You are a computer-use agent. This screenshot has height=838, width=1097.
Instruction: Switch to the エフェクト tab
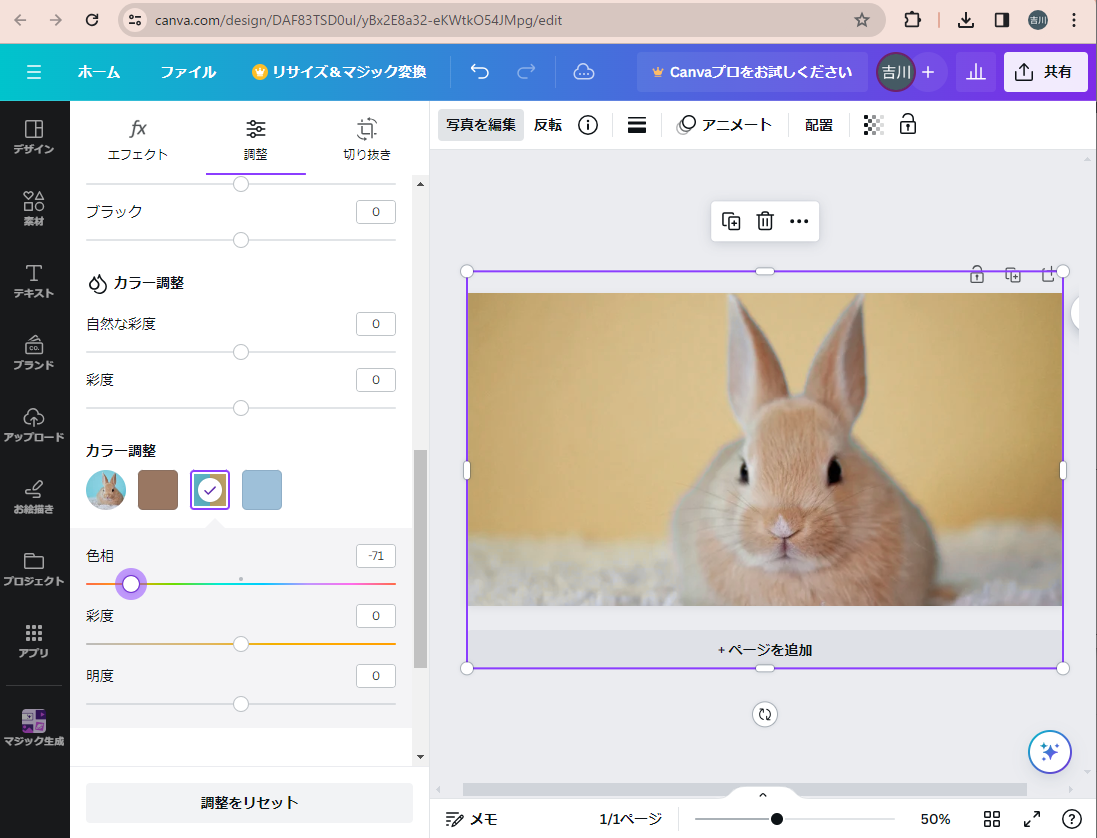click(138, 139)
